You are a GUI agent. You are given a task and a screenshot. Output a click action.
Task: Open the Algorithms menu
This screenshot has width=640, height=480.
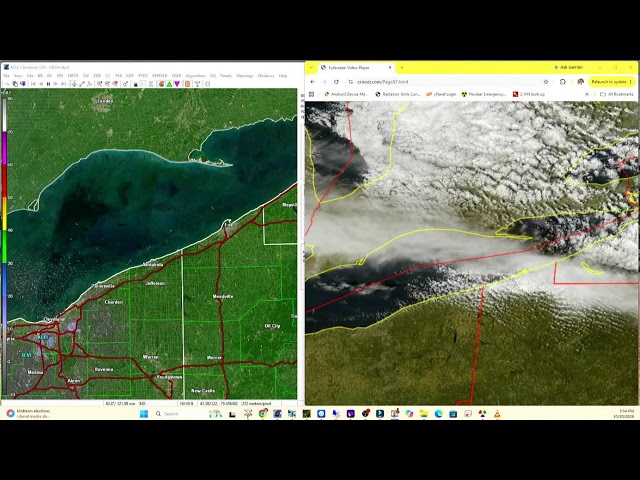pyautogui.click(x=196, y=76)
